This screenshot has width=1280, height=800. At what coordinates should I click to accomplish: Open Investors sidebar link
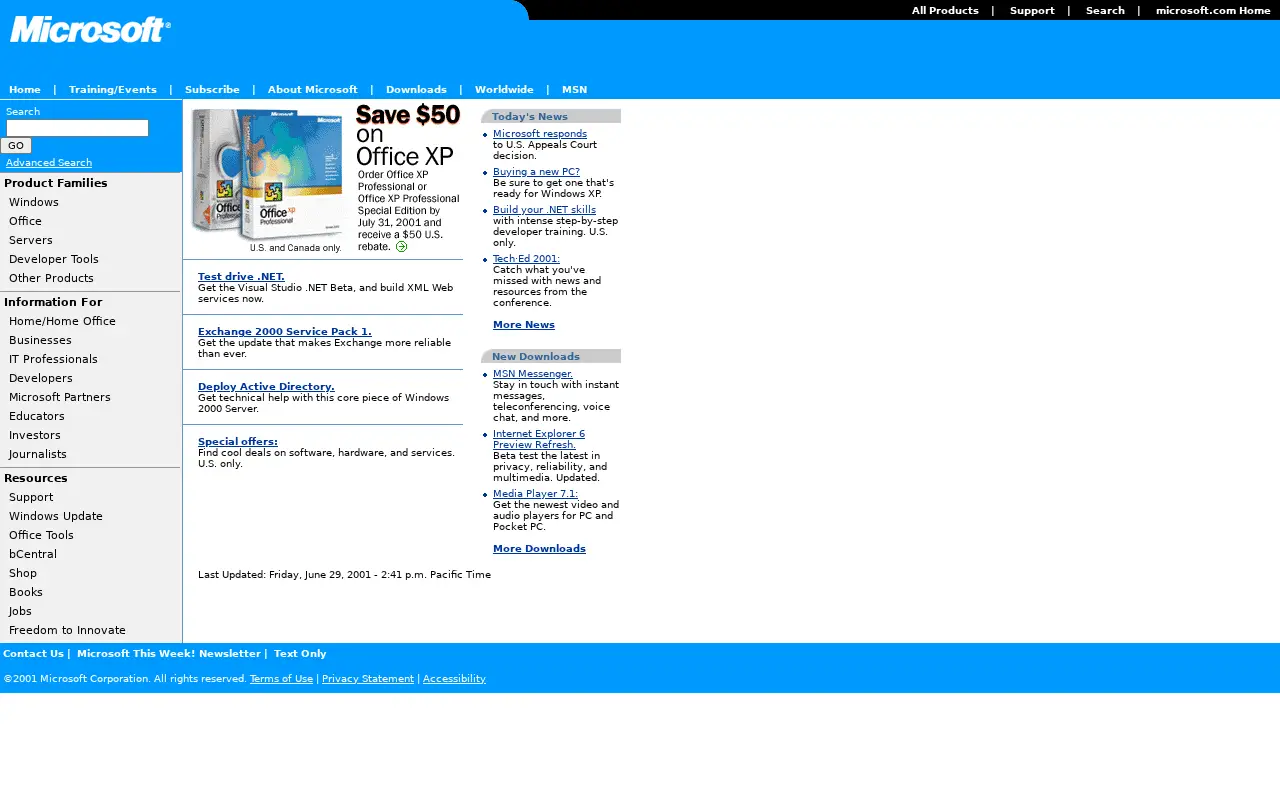point(35,435)
